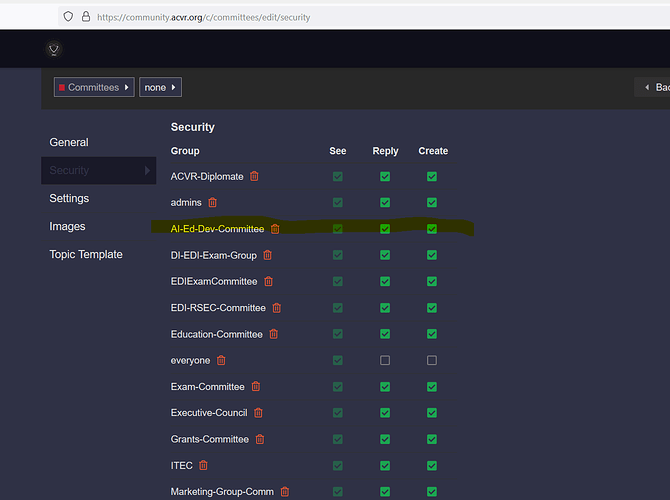Click the browser address bar URL
670x500 pixels.
(203, 17)
